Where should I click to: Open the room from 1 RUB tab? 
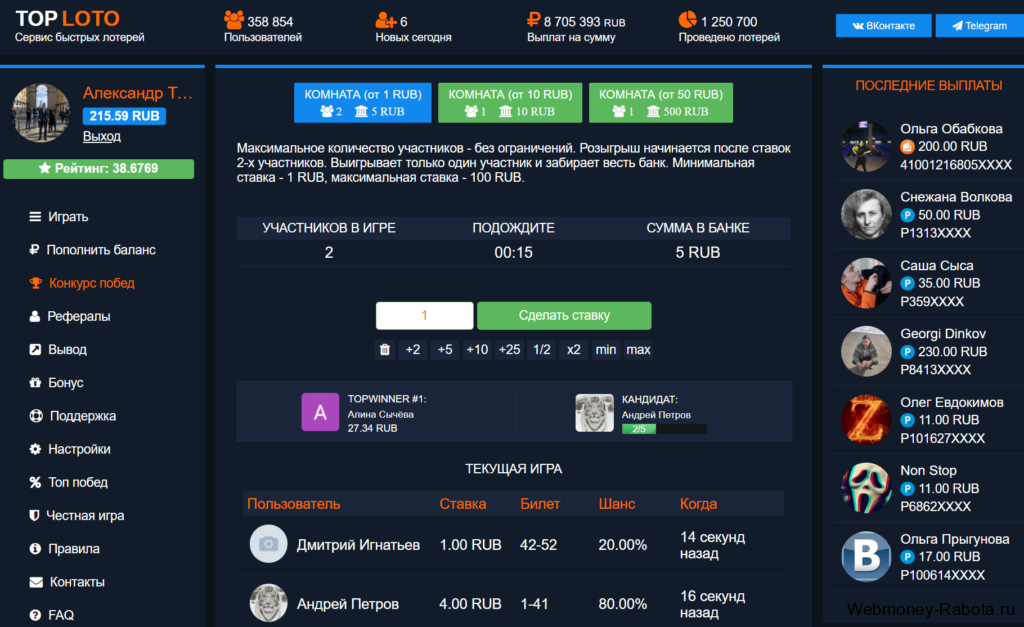coord(362,103)
